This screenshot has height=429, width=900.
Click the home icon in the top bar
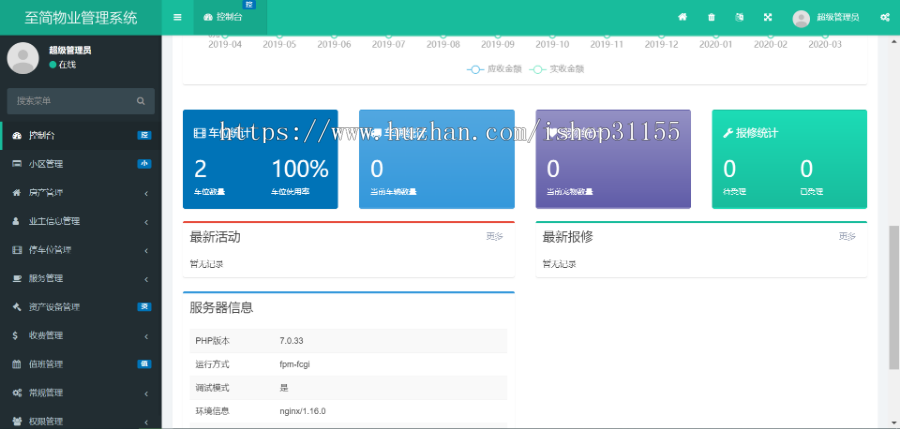(x=682, y=17)
